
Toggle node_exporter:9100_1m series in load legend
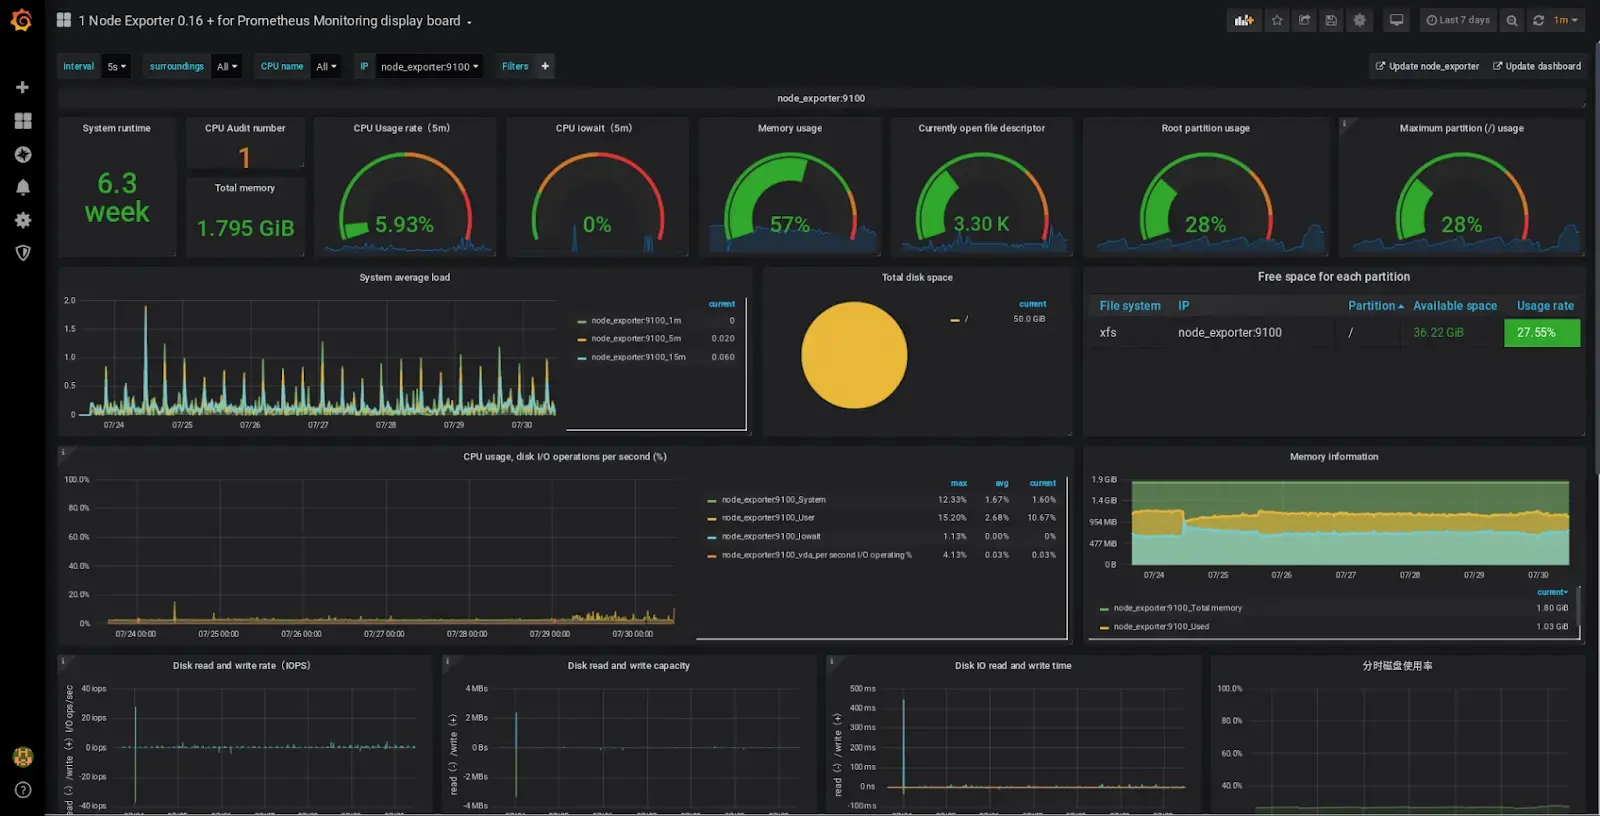click(x=636, y=321)
